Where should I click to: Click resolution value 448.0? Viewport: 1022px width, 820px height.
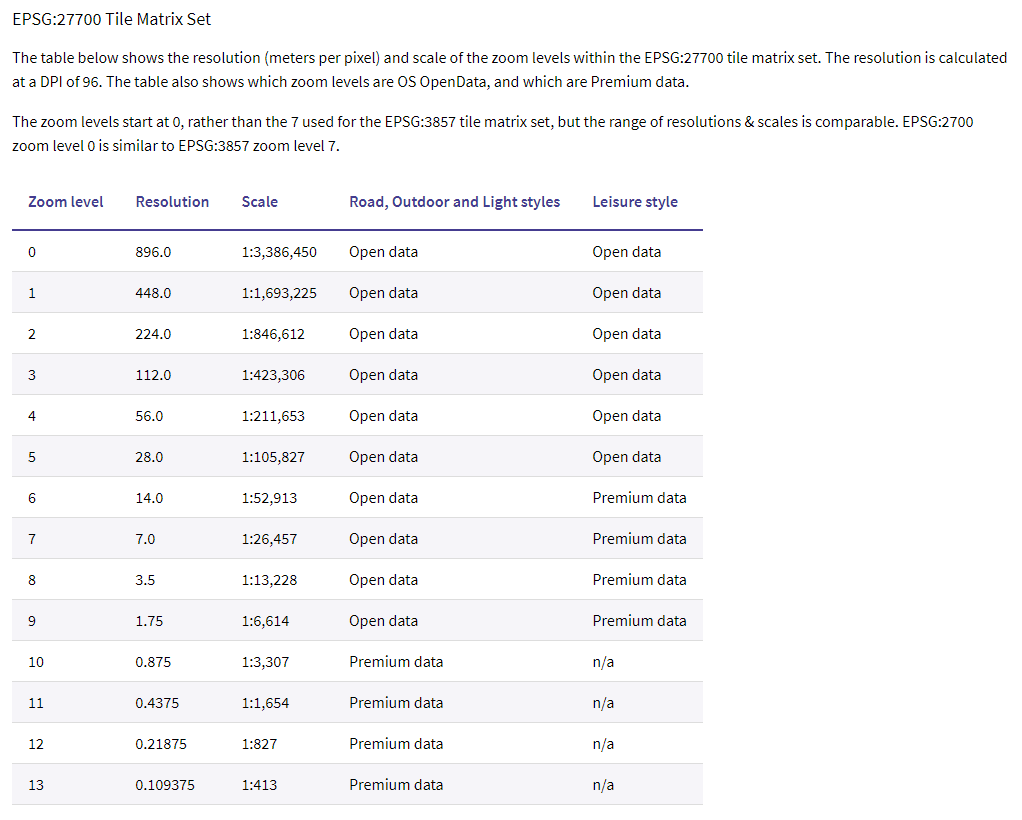(153, 293)
